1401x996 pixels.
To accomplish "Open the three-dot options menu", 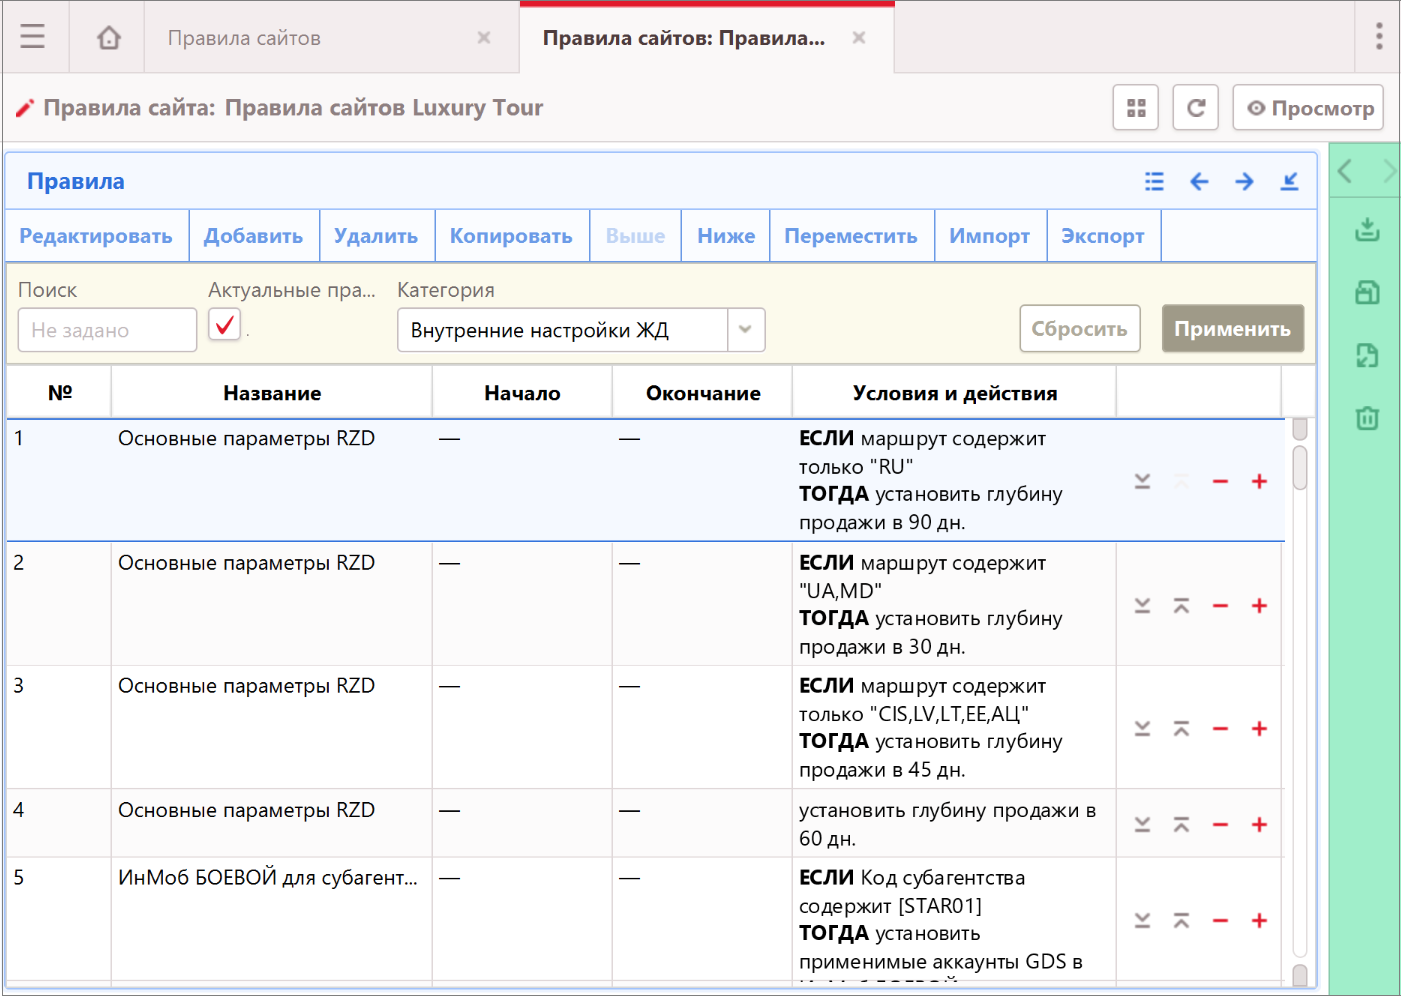I will tap(1378, 37).
